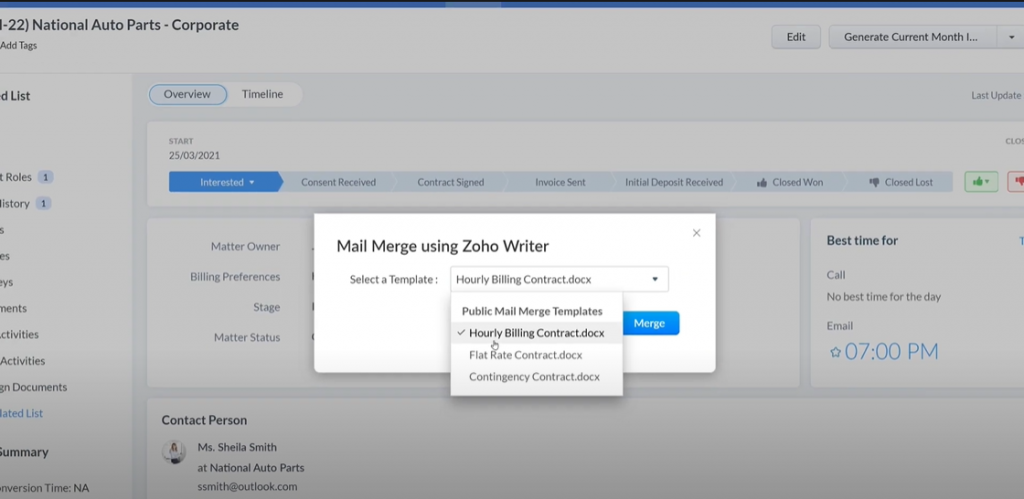Select the Closed Won stage
1024x499 pixels.
[x=789, y=182]
